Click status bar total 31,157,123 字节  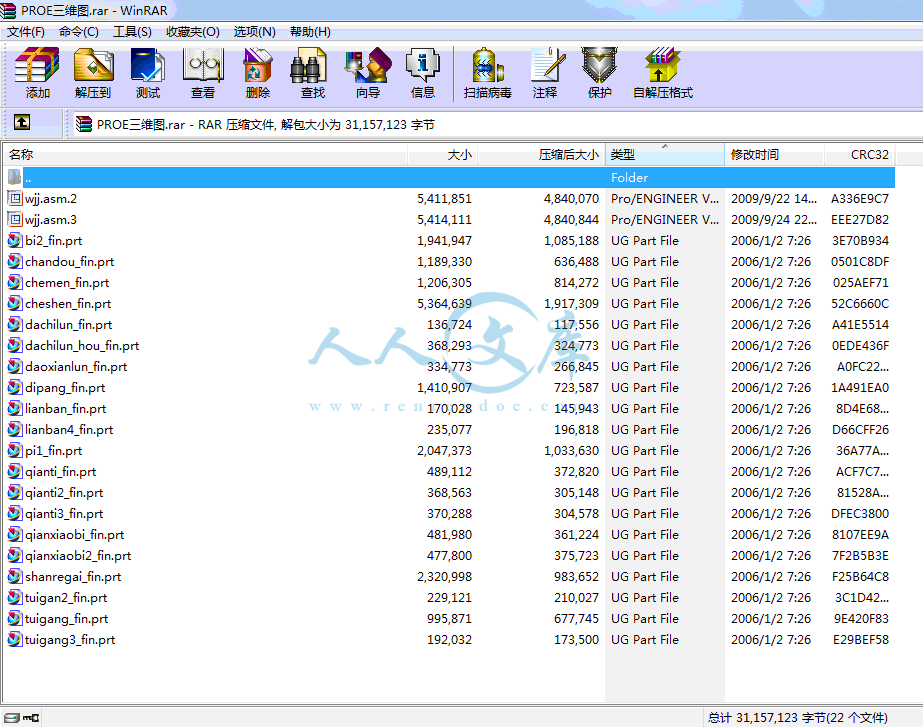(798, 718)
